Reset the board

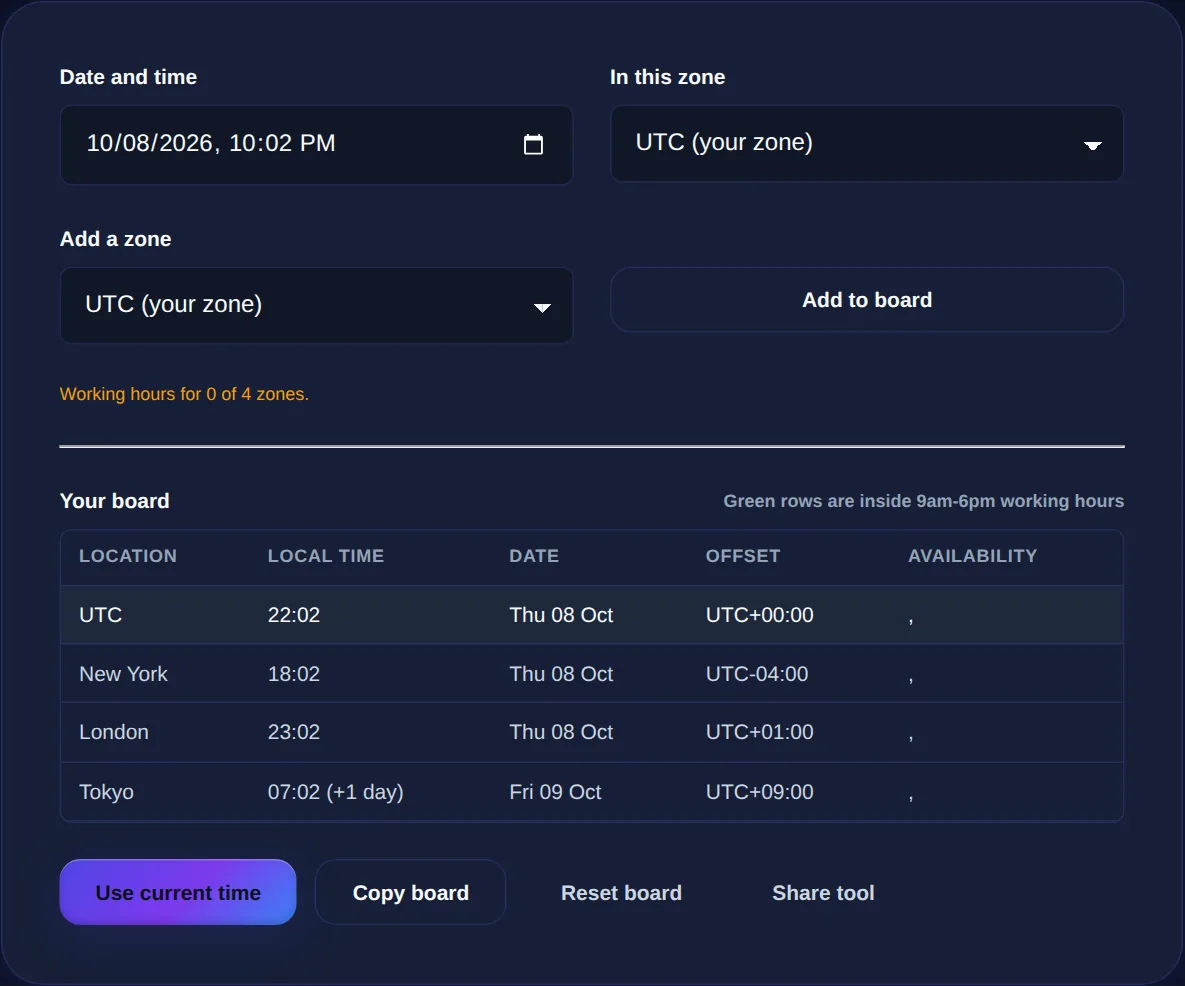point(621,892)
